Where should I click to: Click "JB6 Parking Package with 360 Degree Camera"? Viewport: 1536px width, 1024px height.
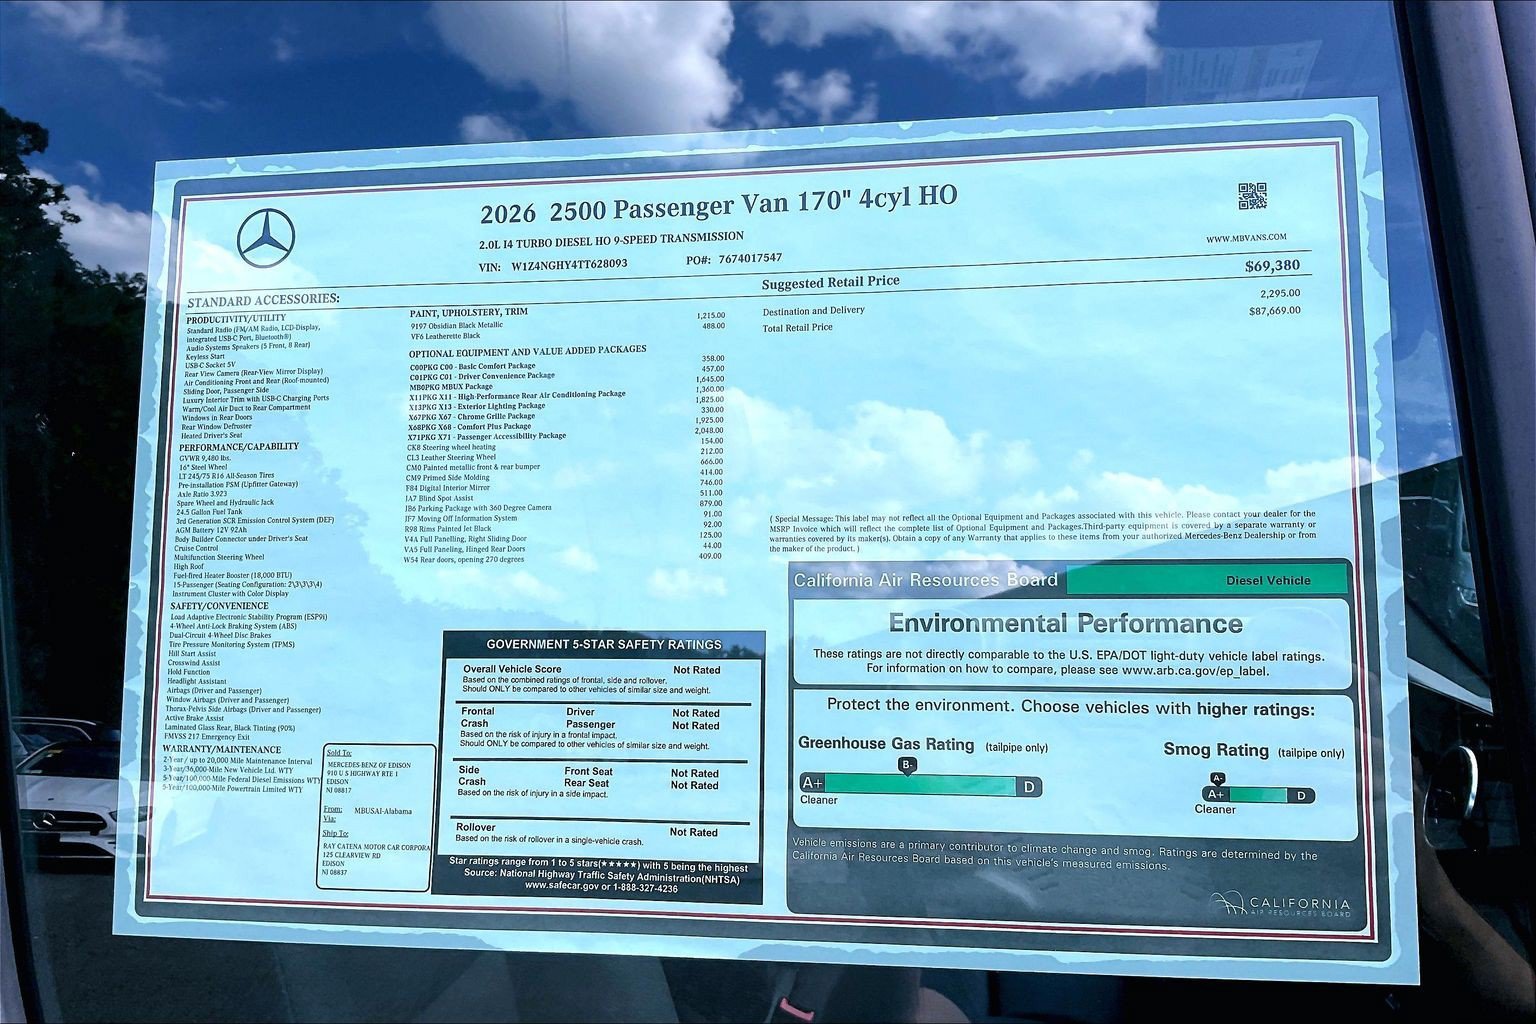(478, 508)
